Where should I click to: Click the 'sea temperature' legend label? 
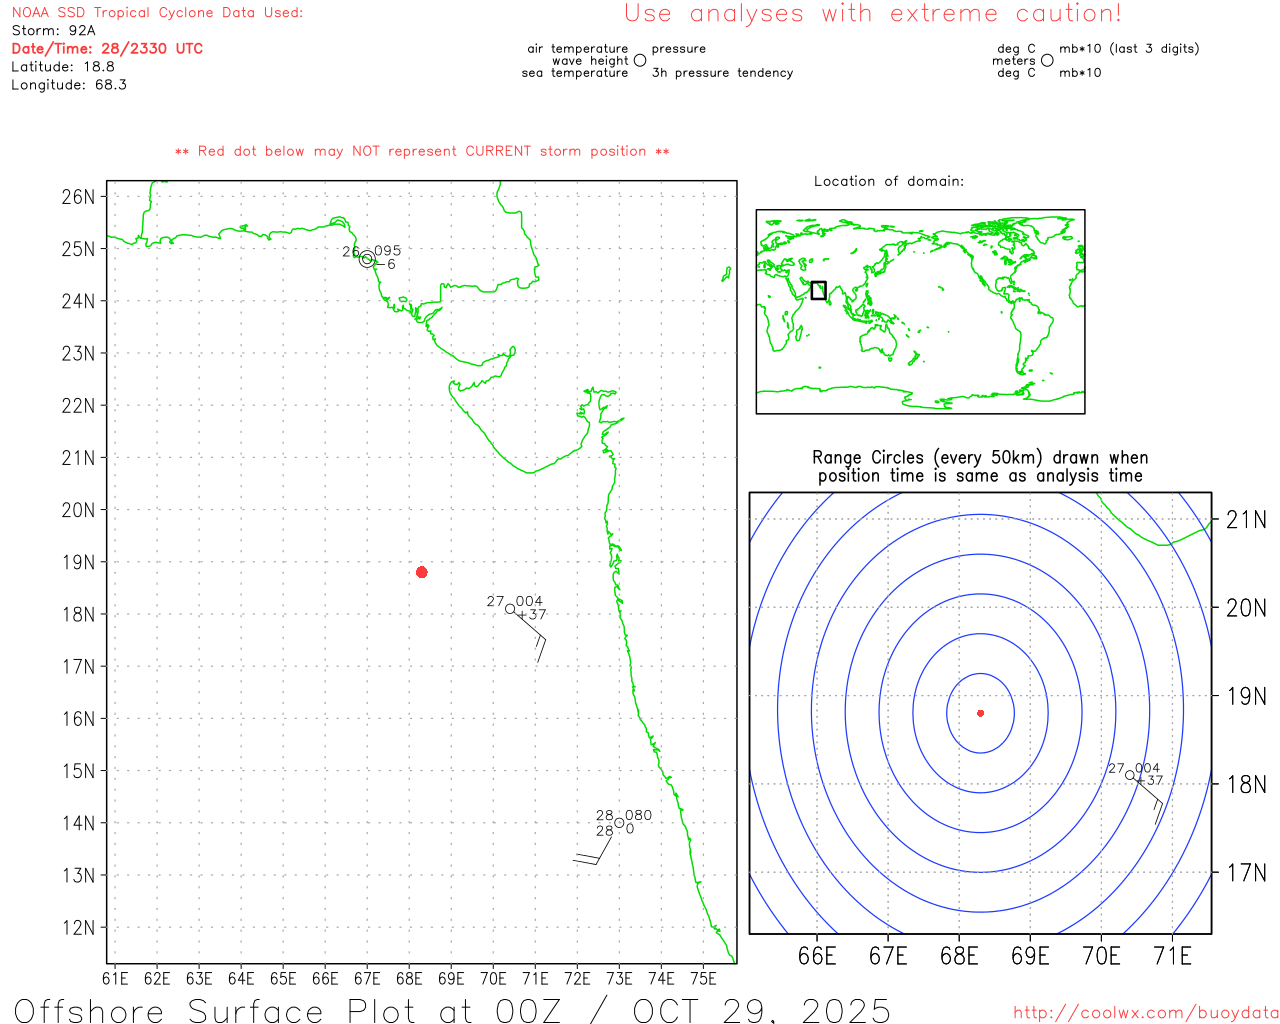click(575, 73)
